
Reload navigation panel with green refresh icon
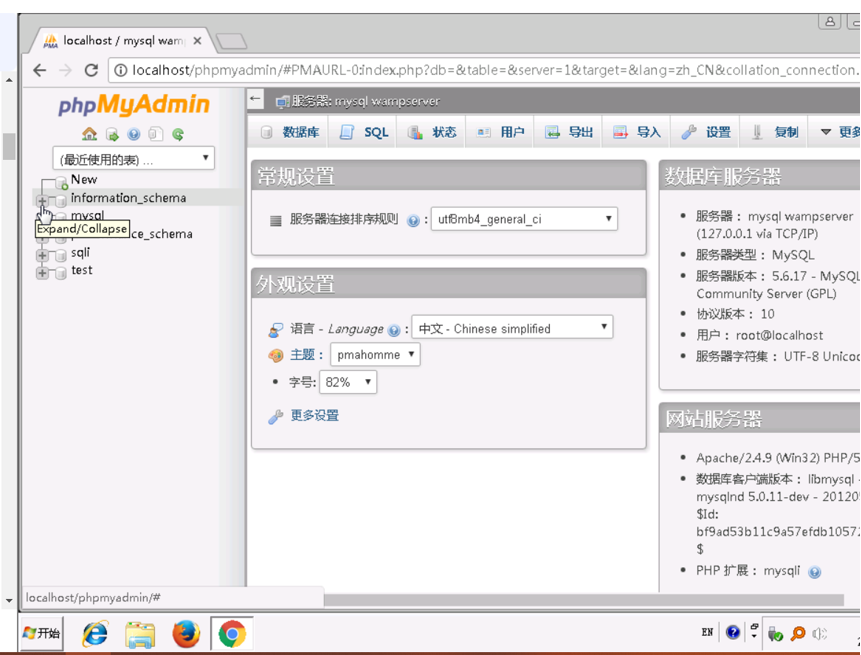[178, 134]
